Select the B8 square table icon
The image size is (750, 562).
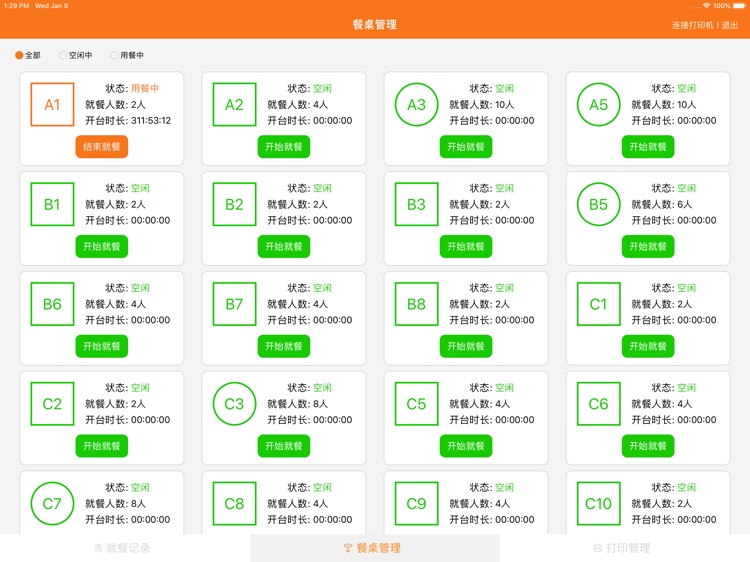tap(417, 304)
